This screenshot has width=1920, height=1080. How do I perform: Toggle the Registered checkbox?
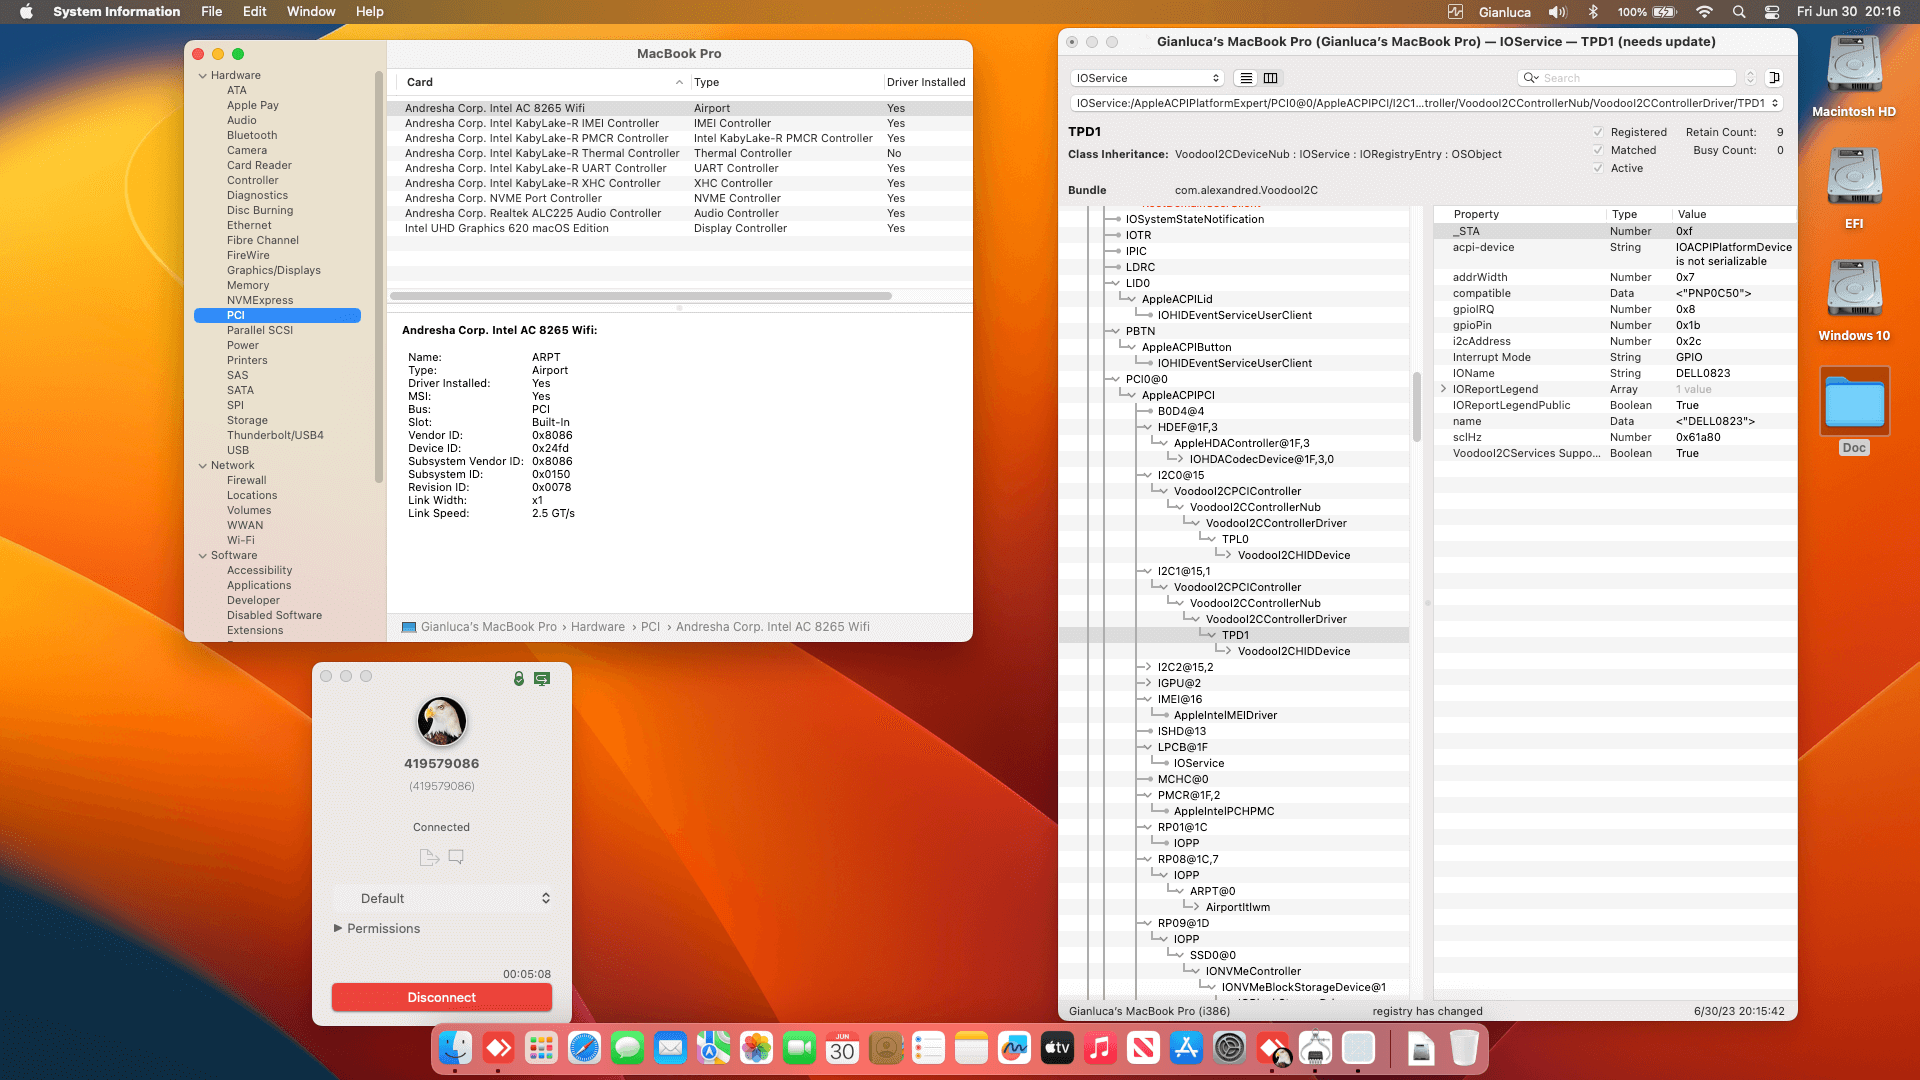tap(1598, 132)
